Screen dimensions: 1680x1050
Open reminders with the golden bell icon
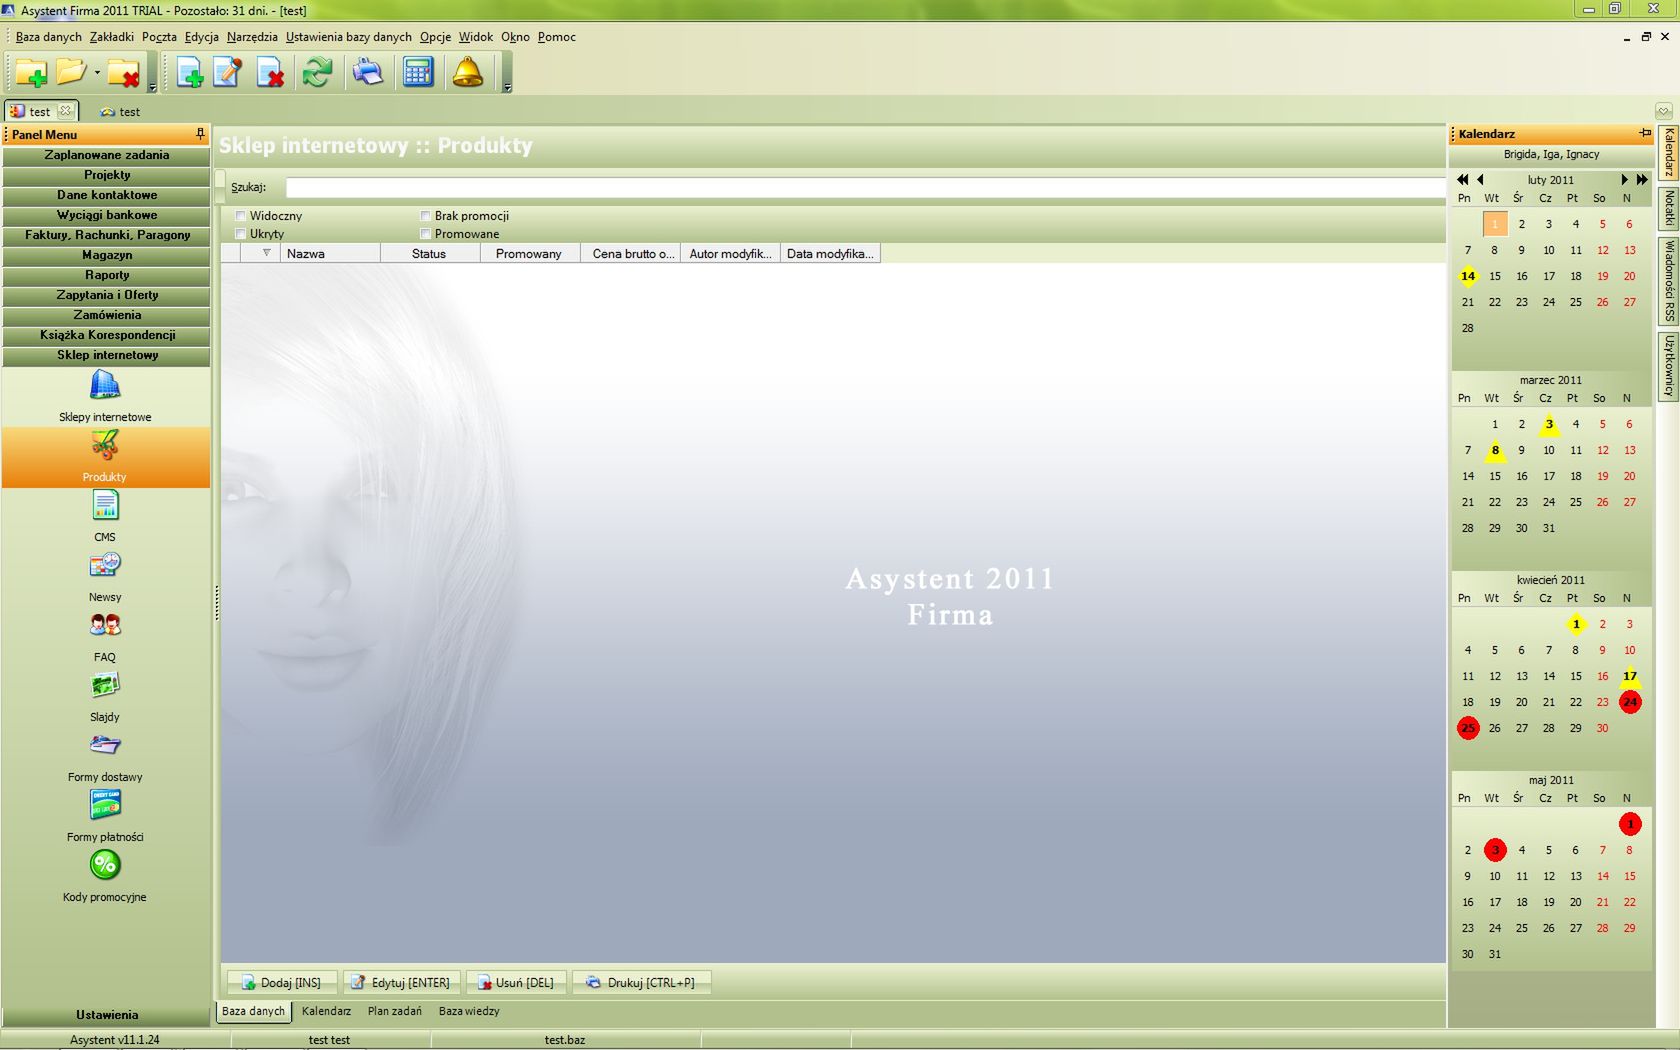pyautogui.click(x=467, y=72)
